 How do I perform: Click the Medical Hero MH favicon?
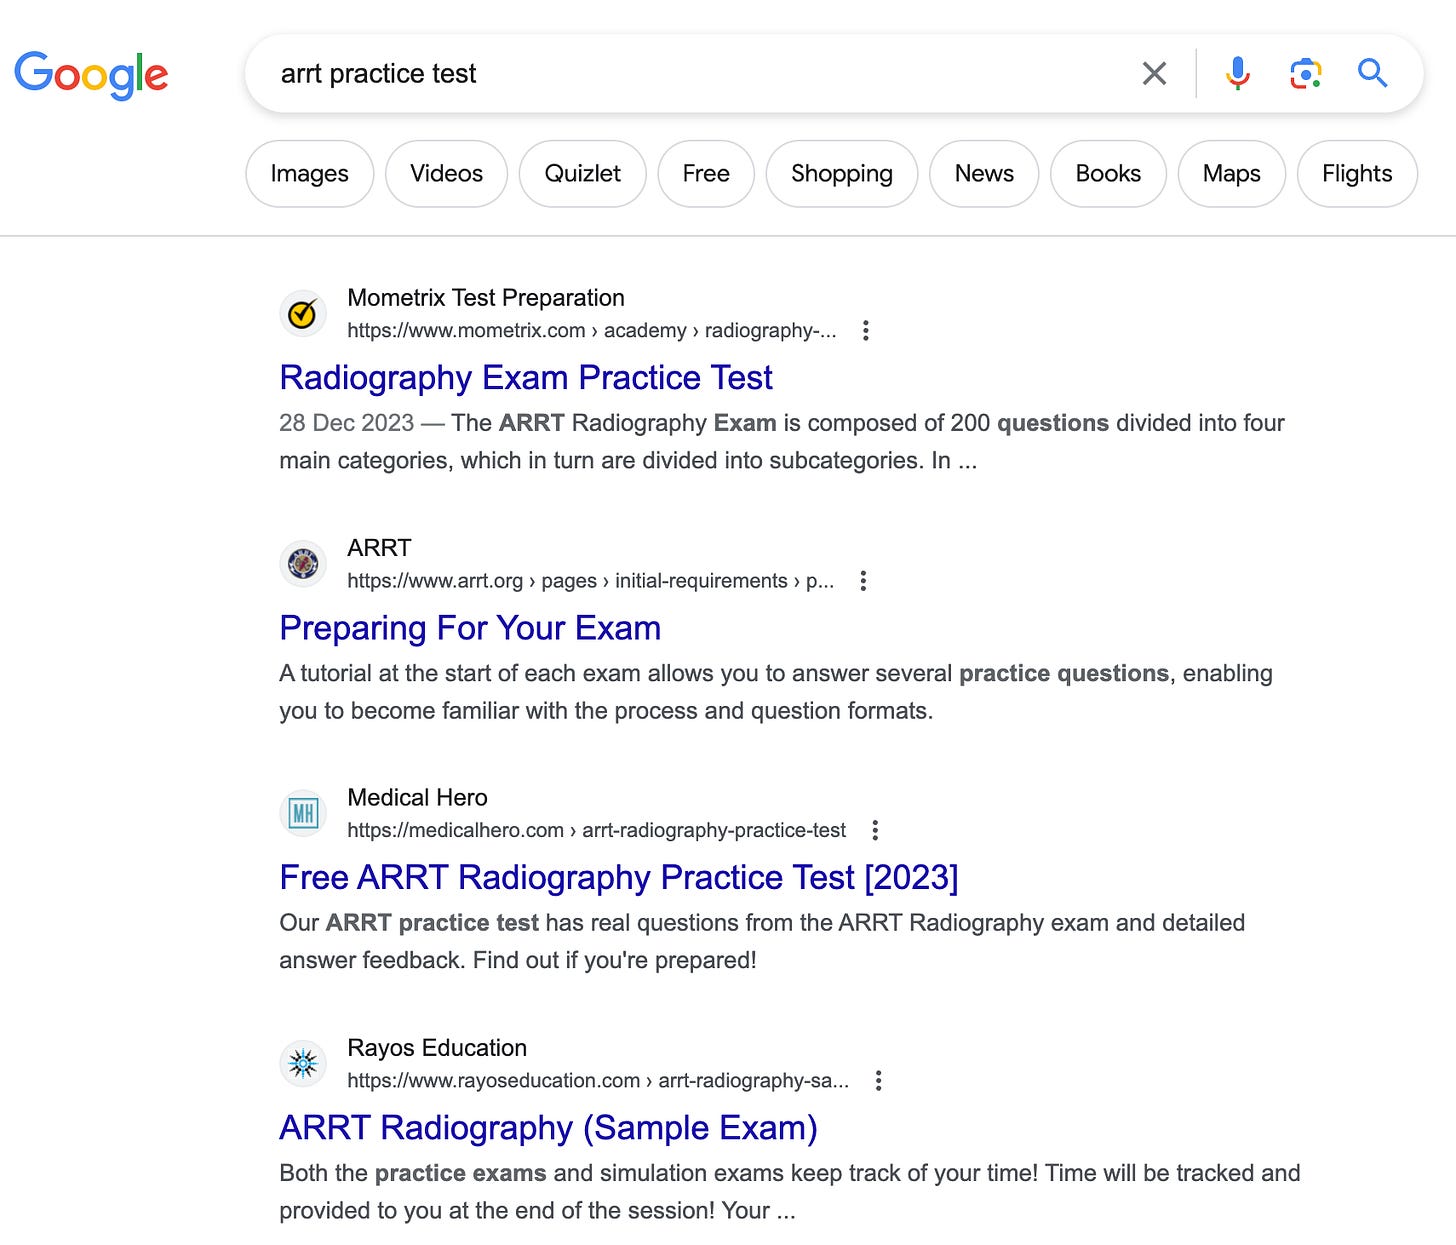(x=303, y=813)
